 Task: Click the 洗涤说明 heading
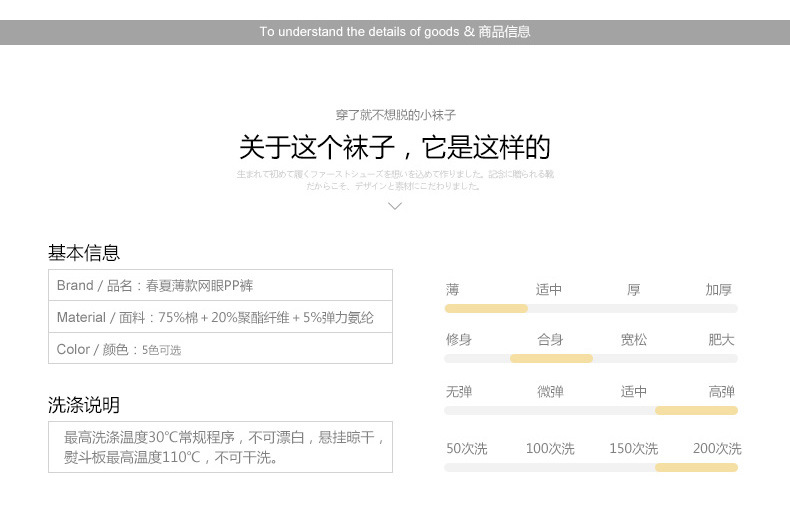84,405
